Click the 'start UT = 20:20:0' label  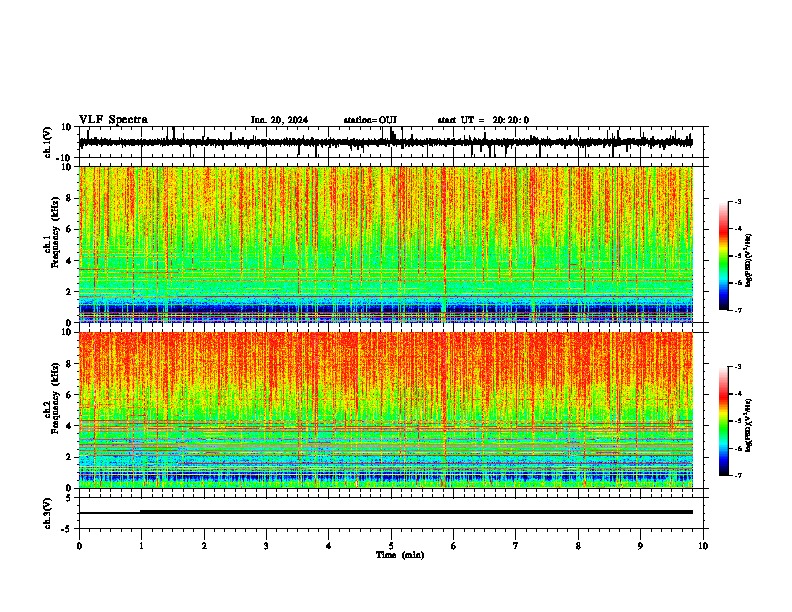(x=483, y=120)
